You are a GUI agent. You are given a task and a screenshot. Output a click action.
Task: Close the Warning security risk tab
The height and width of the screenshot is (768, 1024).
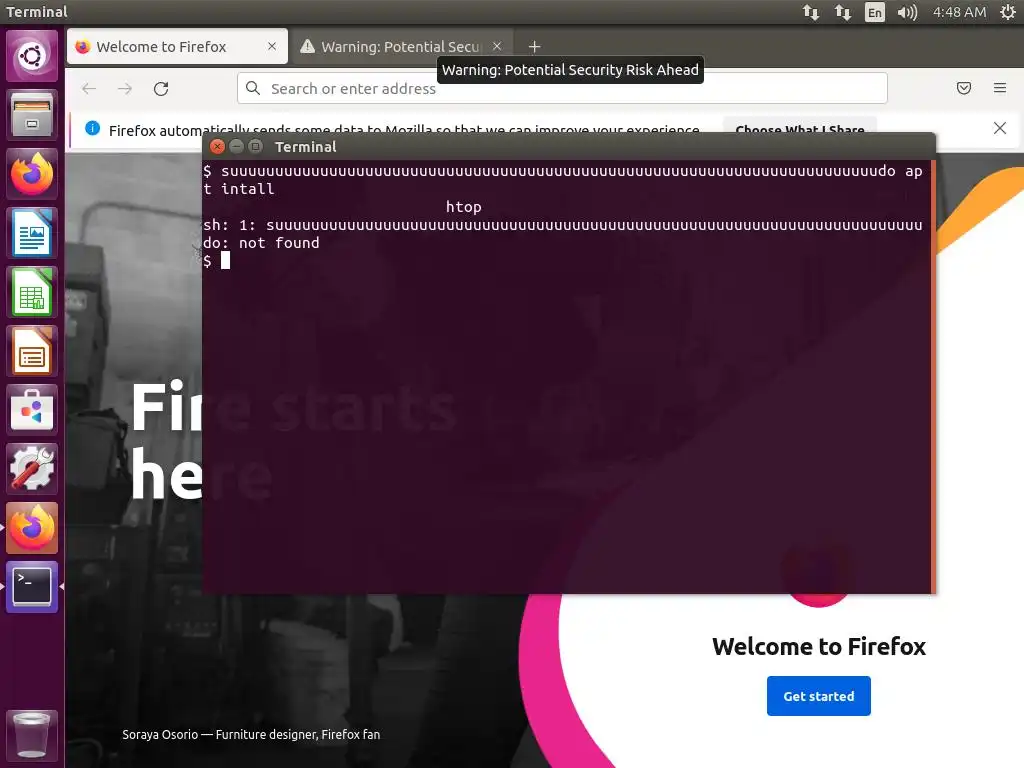coord(497,46)
